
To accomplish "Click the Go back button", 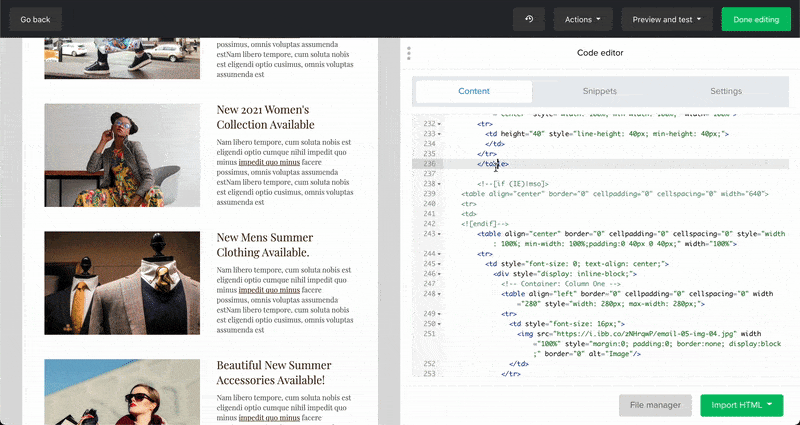I will 35,19.
